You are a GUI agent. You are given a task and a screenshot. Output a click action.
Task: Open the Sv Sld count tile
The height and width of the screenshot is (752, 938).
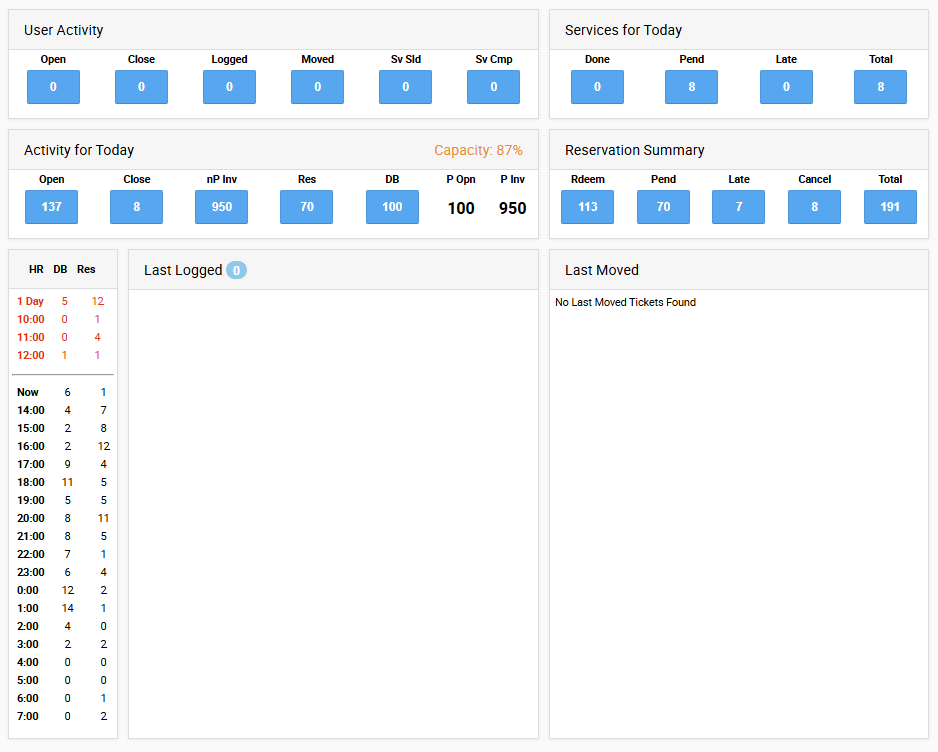pyautogui.click(x=405, y=87)
